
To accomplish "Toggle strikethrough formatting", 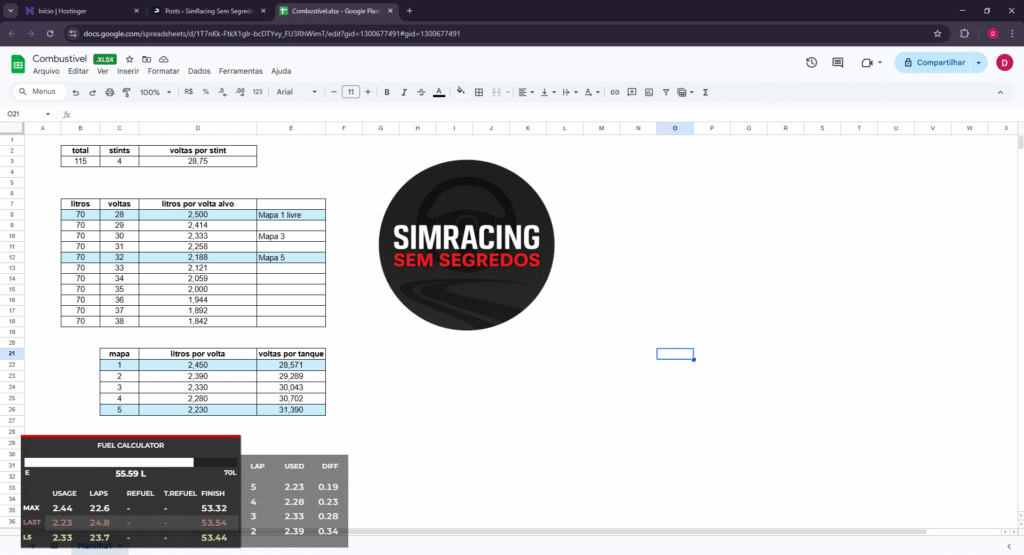I will pos(421,92).
